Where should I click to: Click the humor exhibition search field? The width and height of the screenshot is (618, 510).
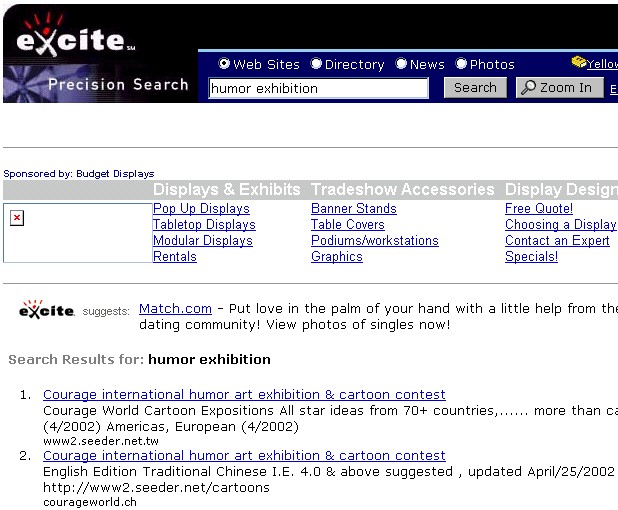point(318,88)
